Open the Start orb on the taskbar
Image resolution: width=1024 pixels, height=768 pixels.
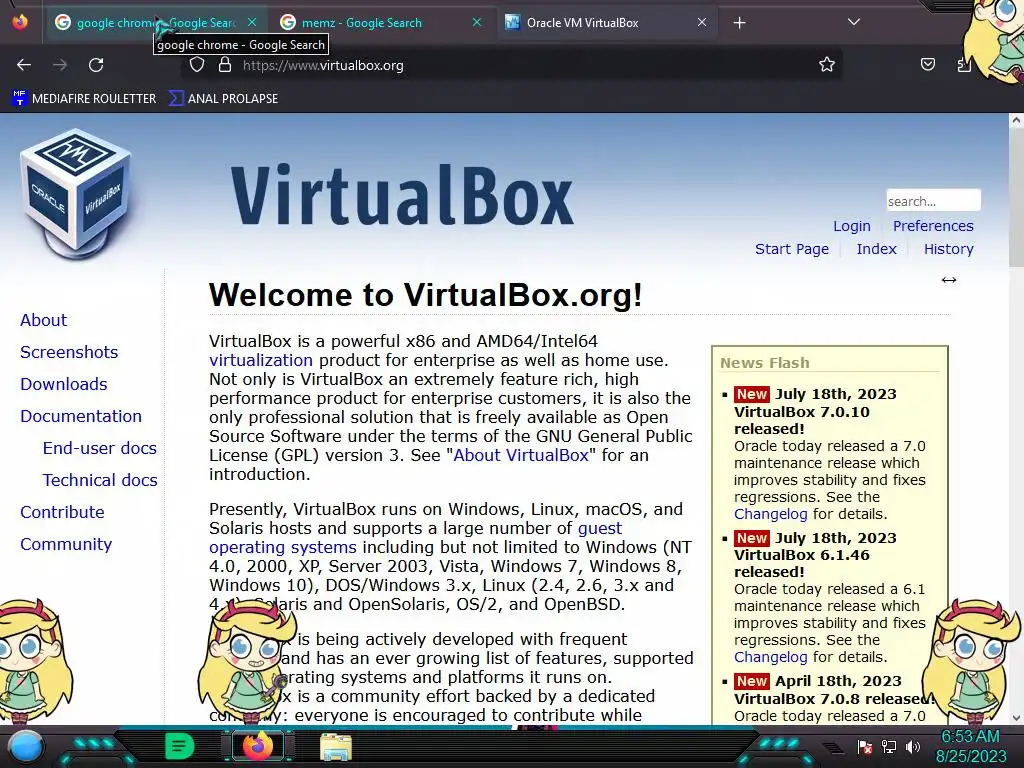[x=25, y=748]
